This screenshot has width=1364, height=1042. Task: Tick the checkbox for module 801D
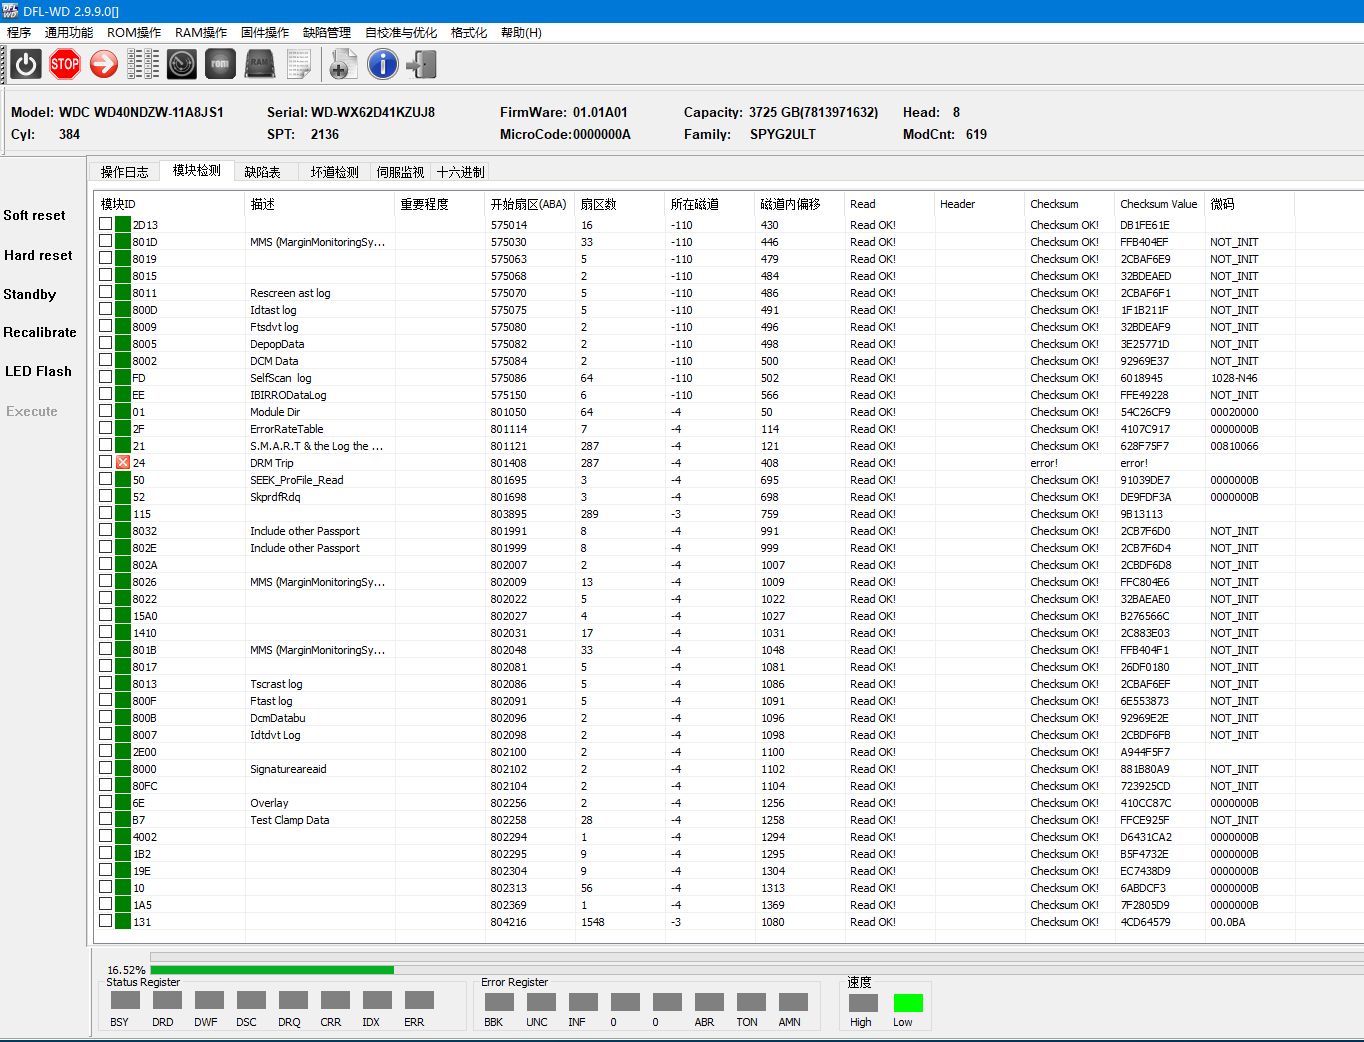coord(106,241)
